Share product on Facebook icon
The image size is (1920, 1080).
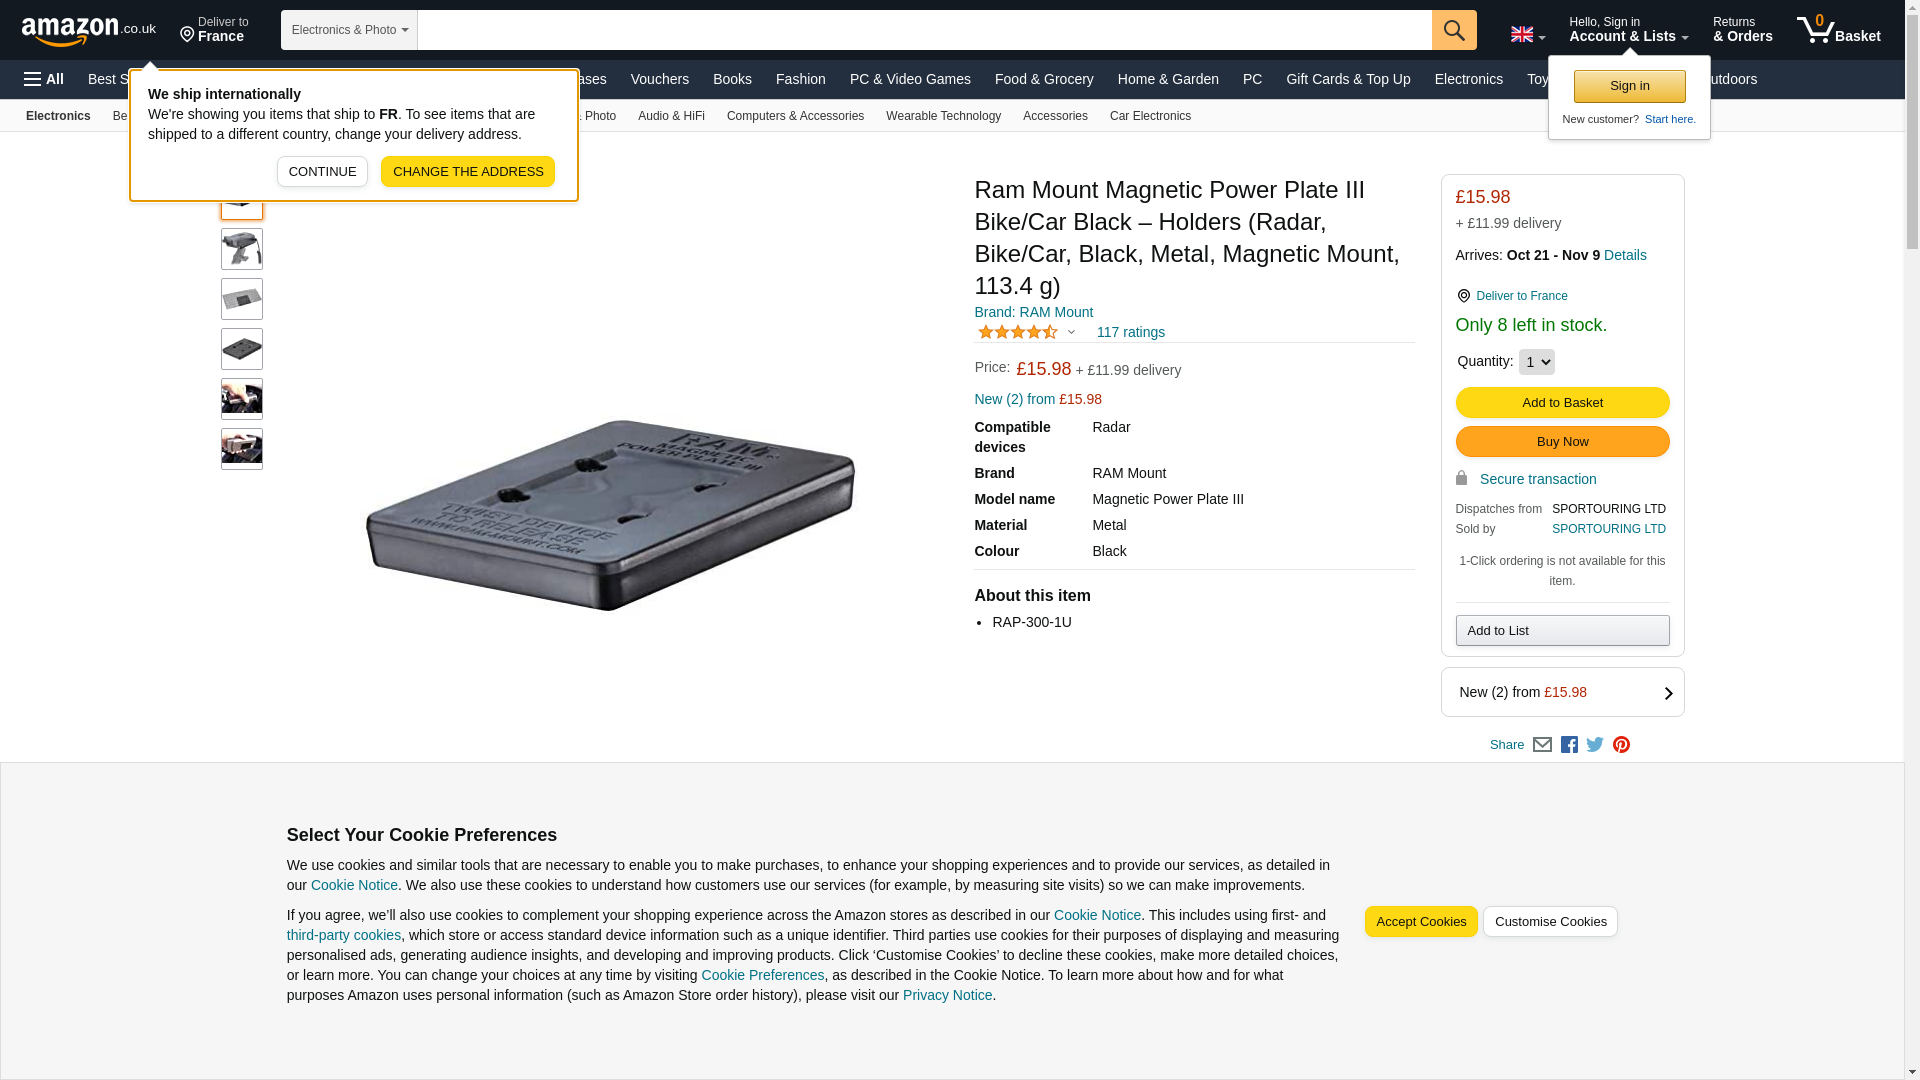[x=1569, y=745]
